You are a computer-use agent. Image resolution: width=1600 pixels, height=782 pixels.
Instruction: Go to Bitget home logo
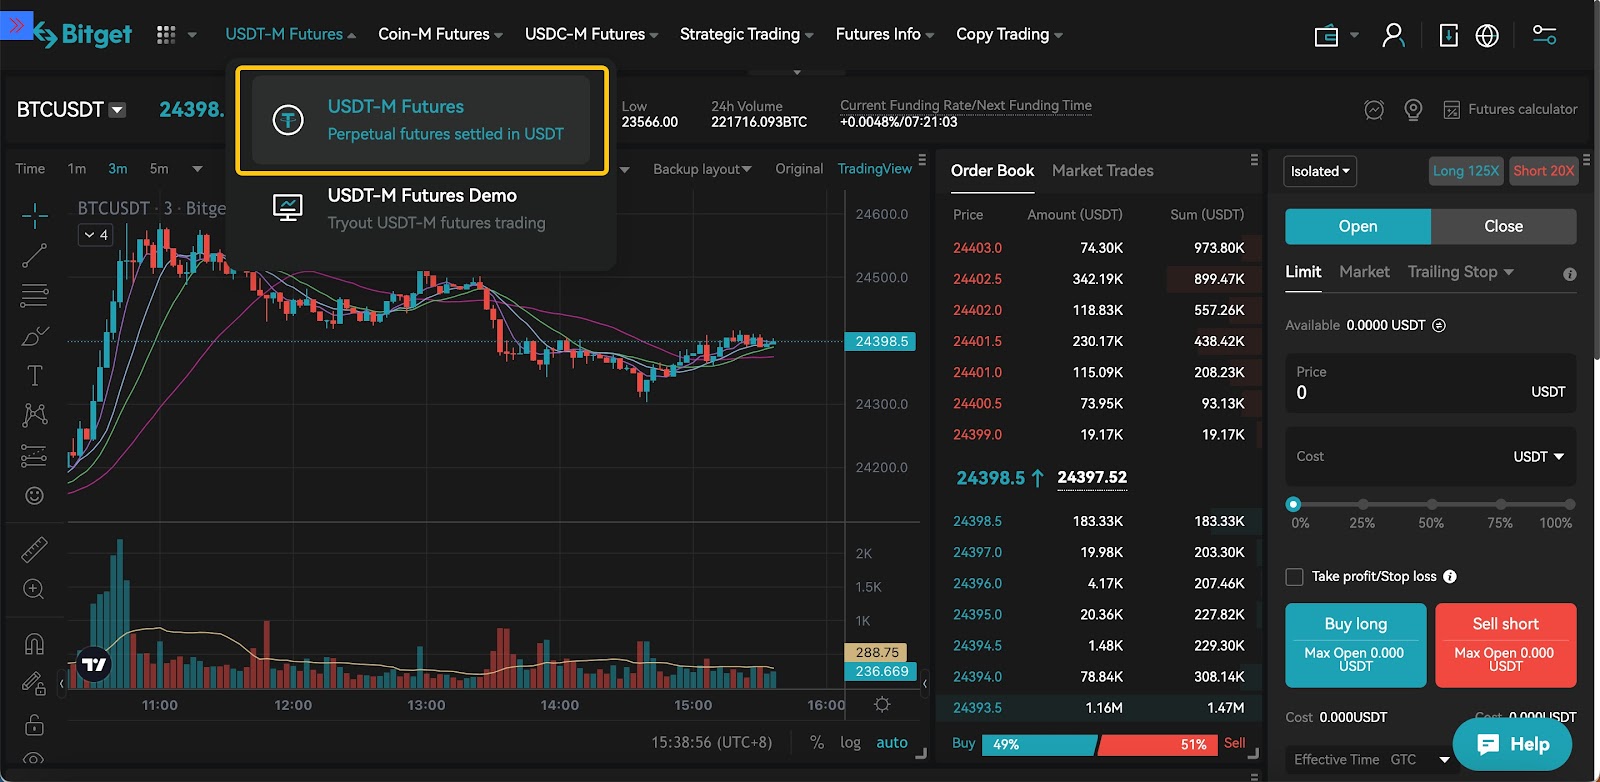pos(82,35)
